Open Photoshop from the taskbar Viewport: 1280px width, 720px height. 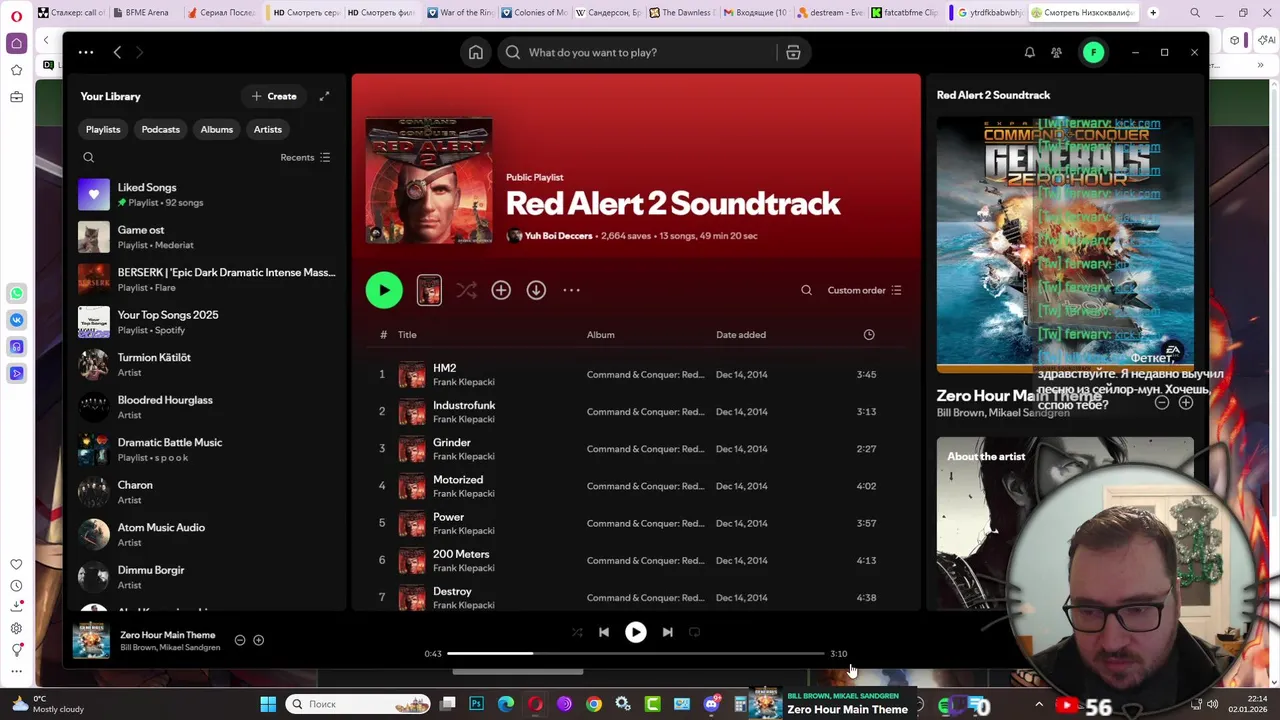[476, 704]
